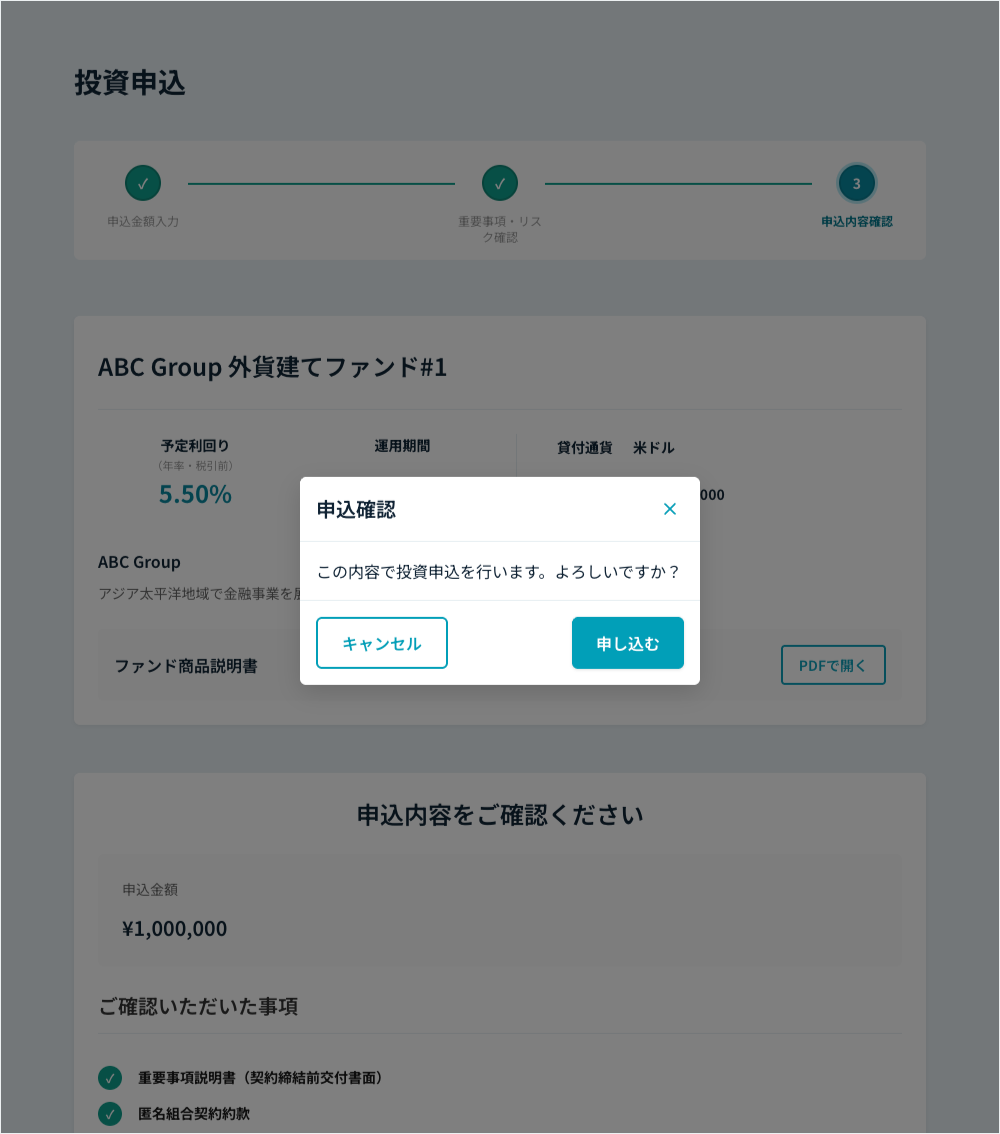
Task: Click the 重要事項・リスク確認 step label
Action: pyautogui.click(x=500, y=229)
